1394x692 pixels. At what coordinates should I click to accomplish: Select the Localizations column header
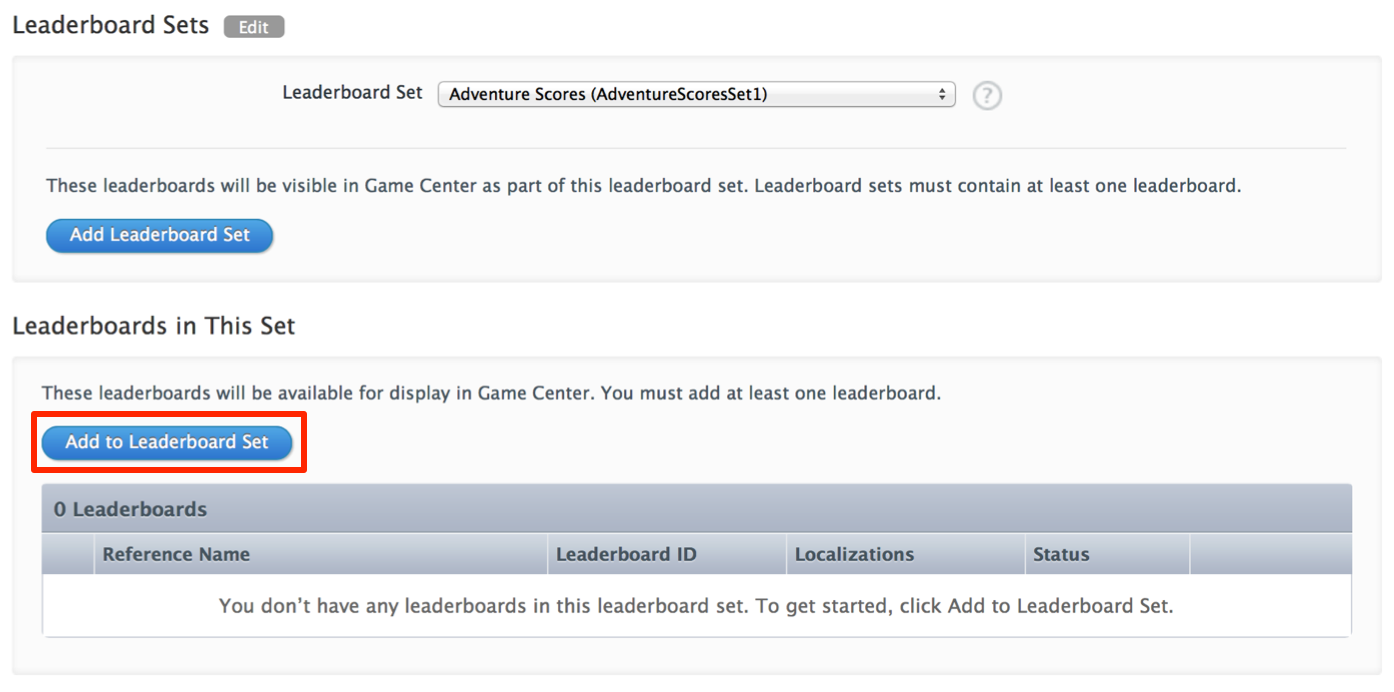pyautogui.click(x=854, y=554)
